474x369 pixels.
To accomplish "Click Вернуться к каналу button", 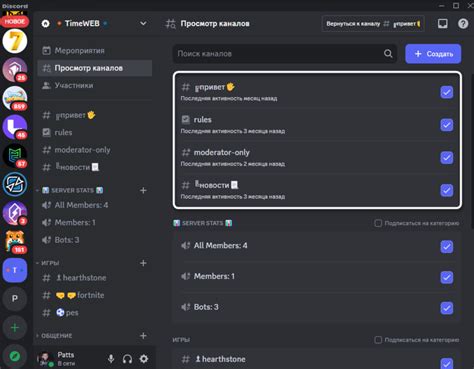I will 373,24.
